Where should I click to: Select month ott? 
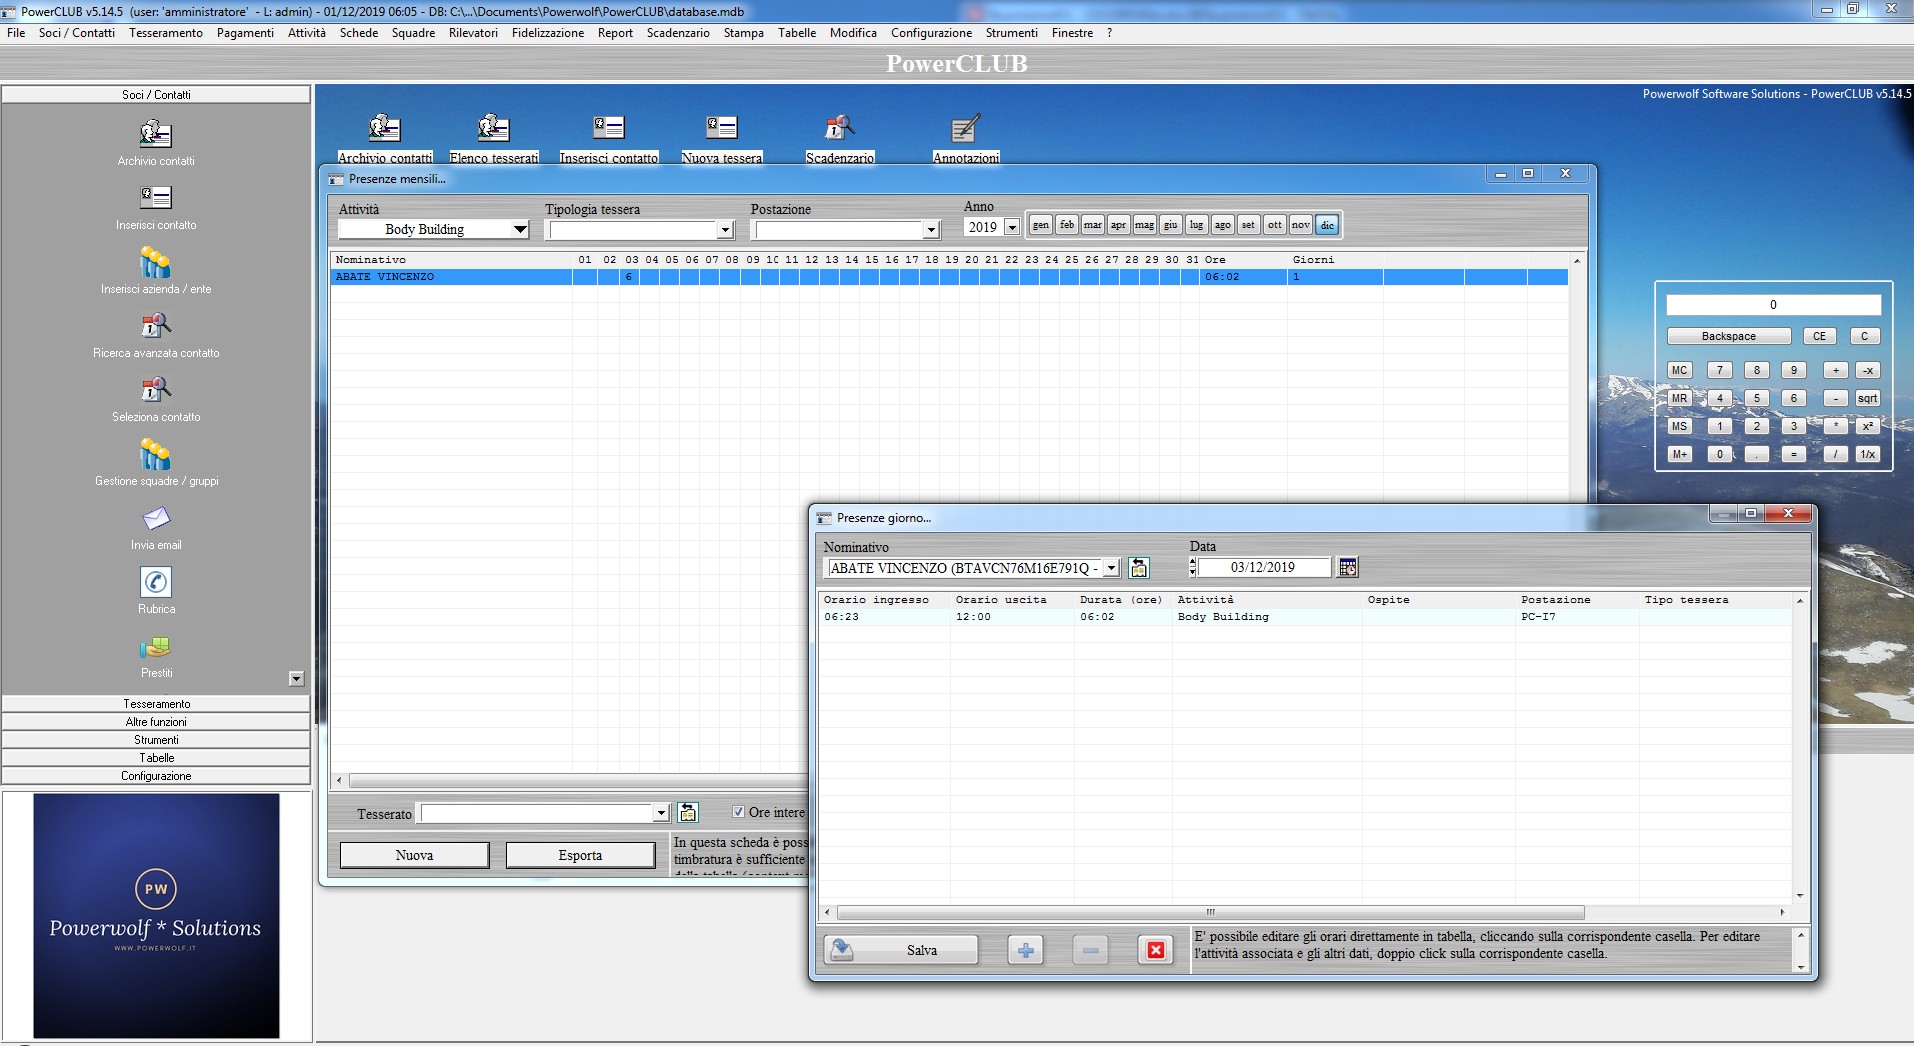point(1275,225)
